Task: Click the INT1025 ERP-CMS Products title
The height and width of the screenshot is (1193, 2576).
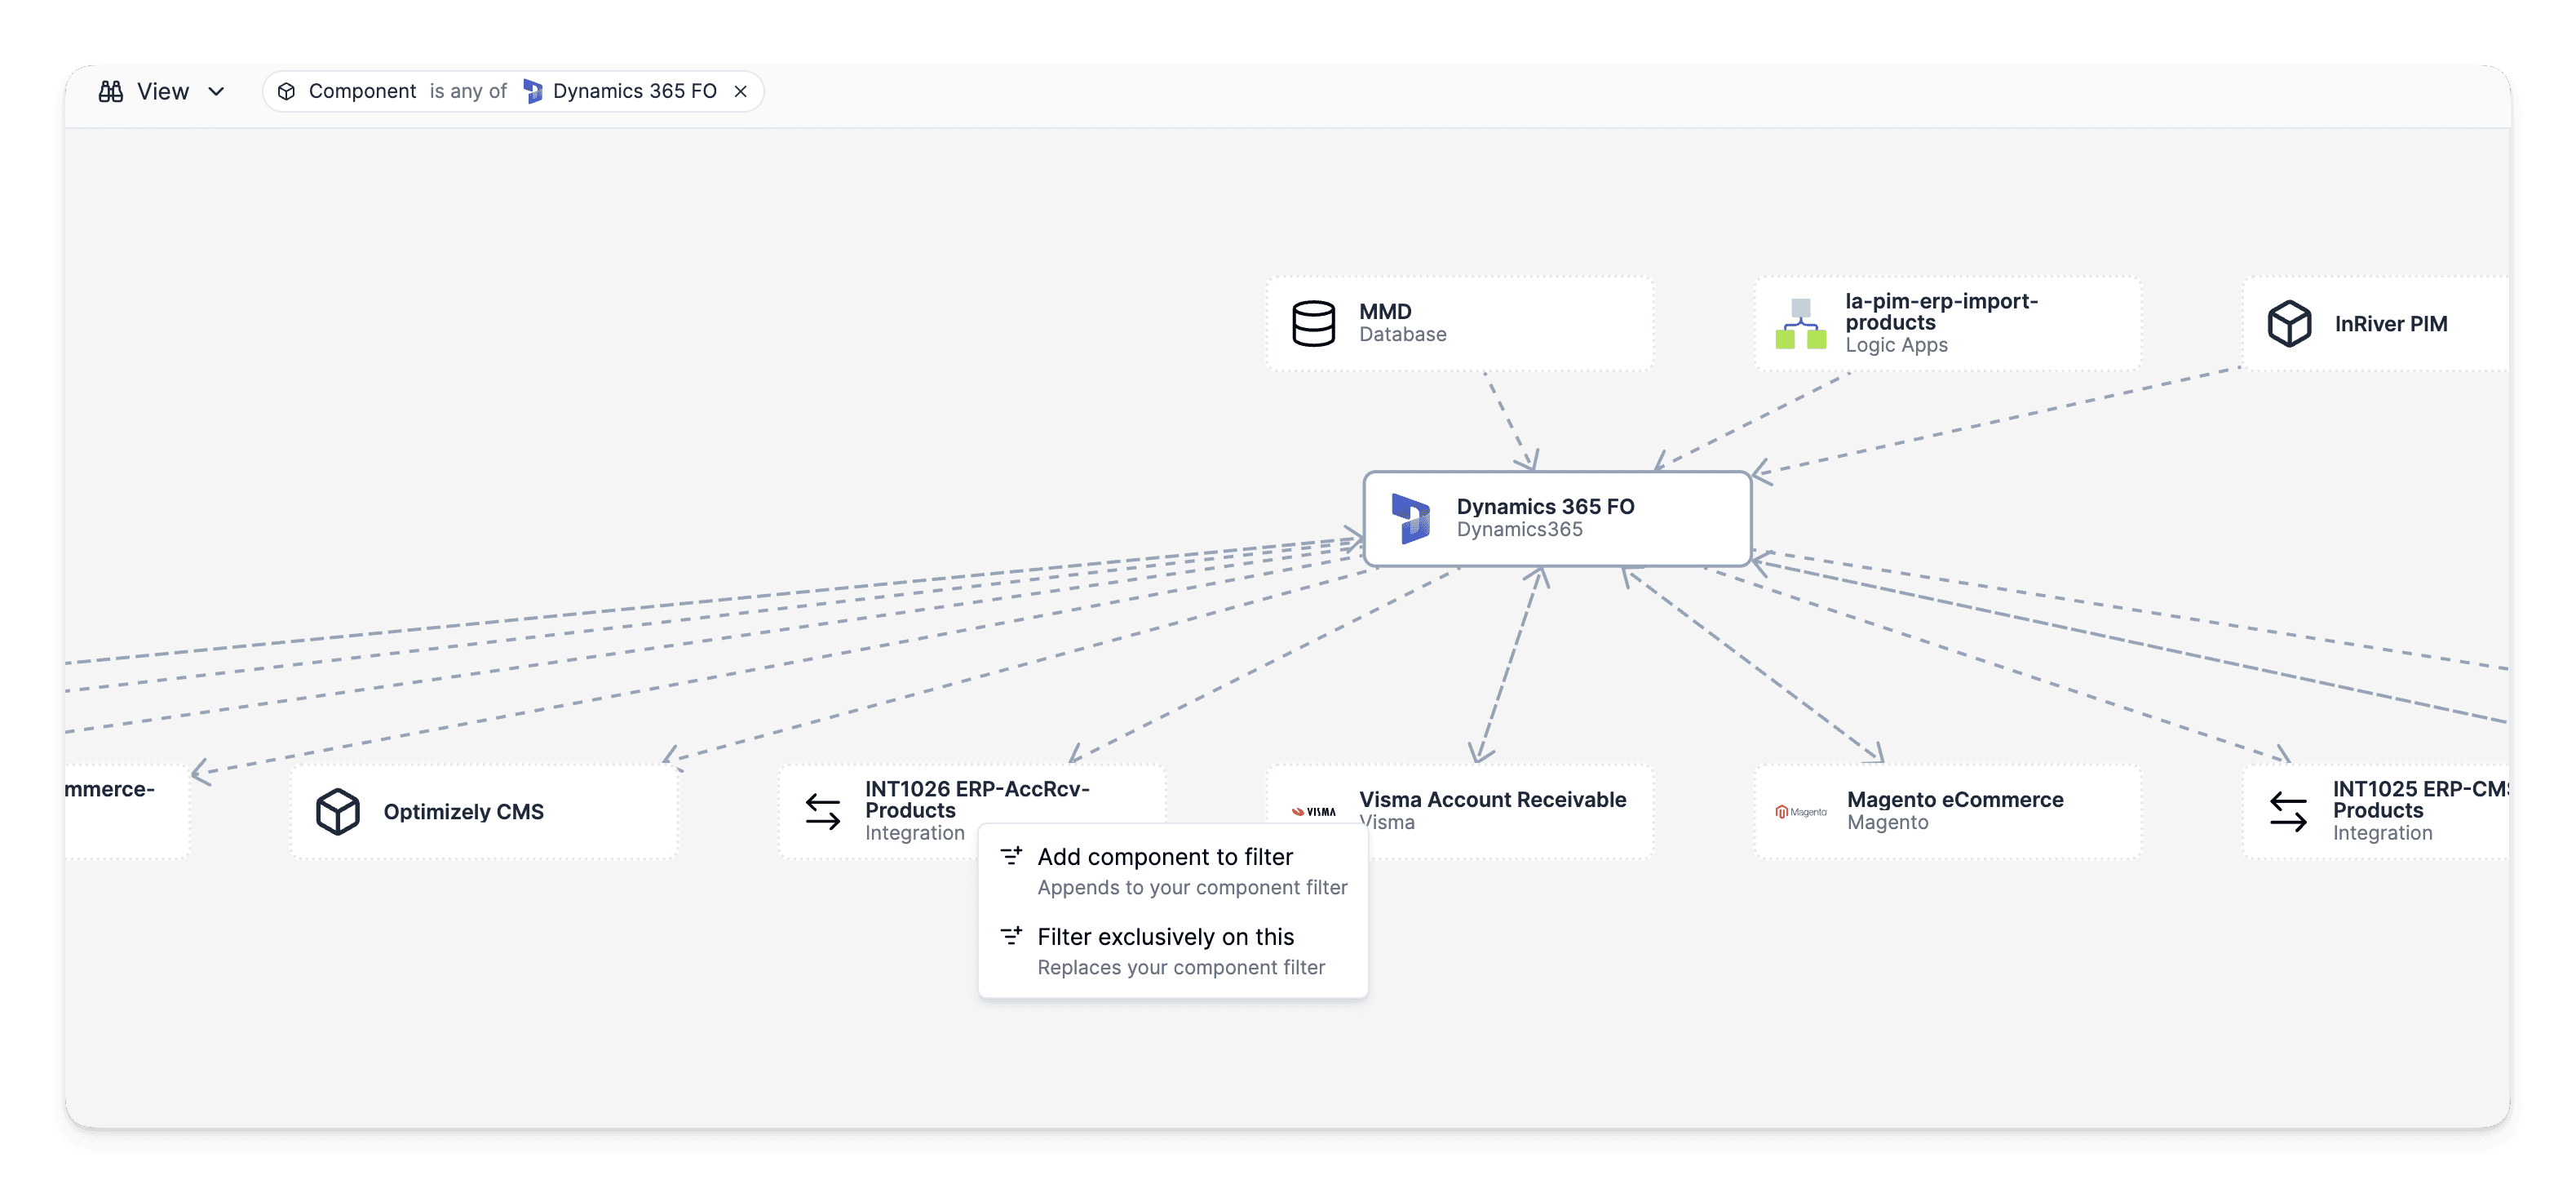Action: point(2420,799)
